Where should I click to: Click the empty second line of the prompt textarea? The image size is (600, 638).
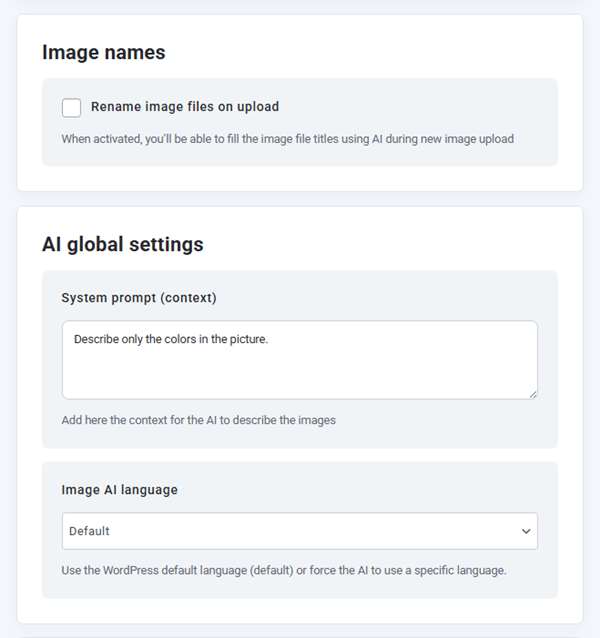(299, 360)
